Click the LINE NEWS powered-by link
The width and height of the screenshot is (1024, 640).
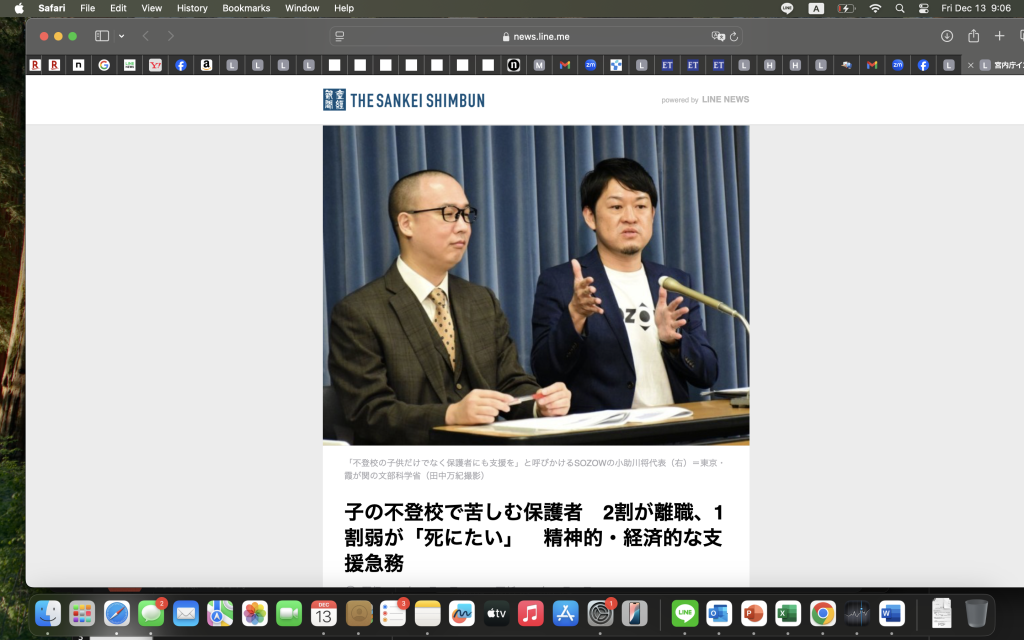[x=724, y=100]
